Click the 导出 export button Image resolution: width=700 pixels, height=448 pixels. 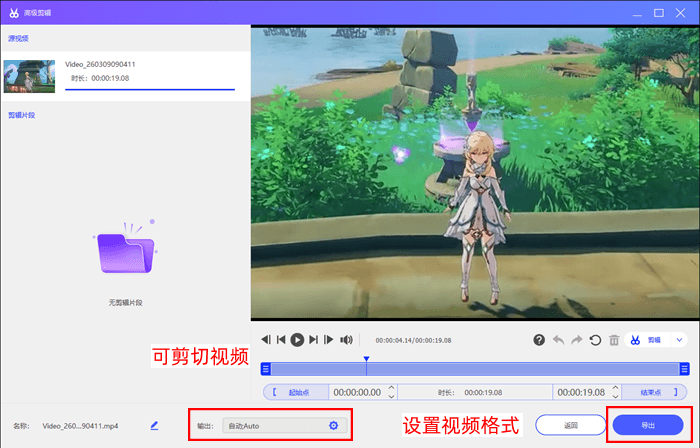[x=648, y=425]
